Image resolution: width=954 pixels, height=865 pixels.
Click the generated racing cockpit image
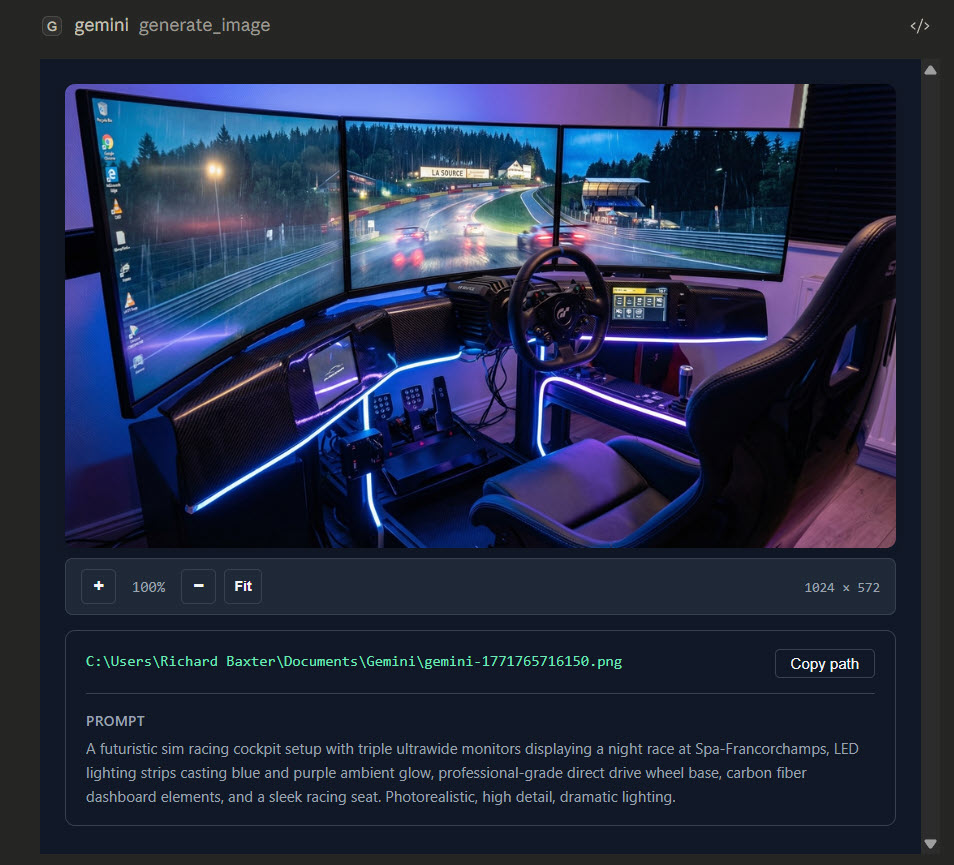point(480,315)
